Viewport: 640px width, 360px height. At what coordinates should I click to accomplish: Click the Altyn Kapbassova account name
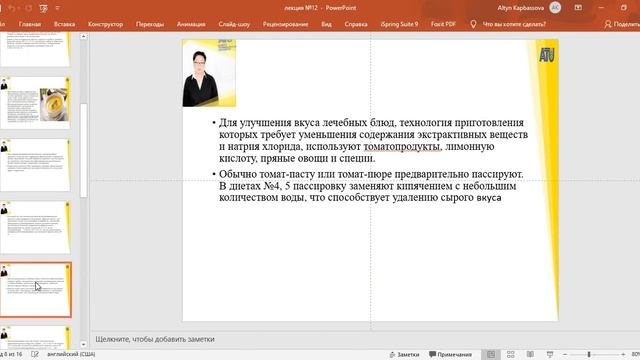pos(520,8)
